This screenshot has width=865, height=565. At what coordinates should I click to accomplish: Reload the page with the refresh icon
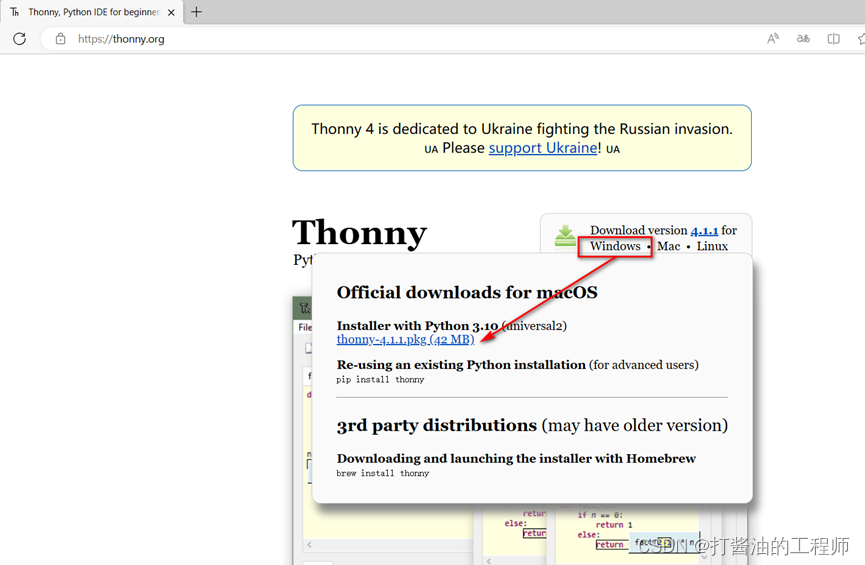(x=19, y=39)
